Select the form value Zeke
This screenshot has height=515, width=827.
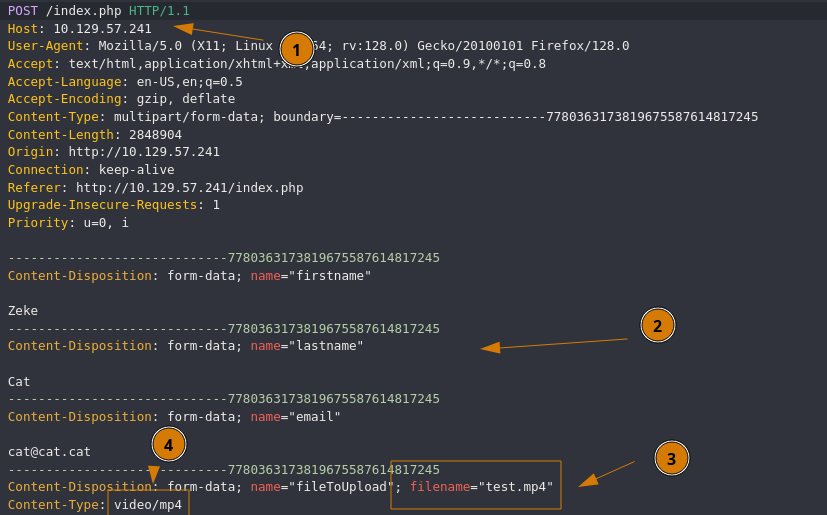pos(23,311)
